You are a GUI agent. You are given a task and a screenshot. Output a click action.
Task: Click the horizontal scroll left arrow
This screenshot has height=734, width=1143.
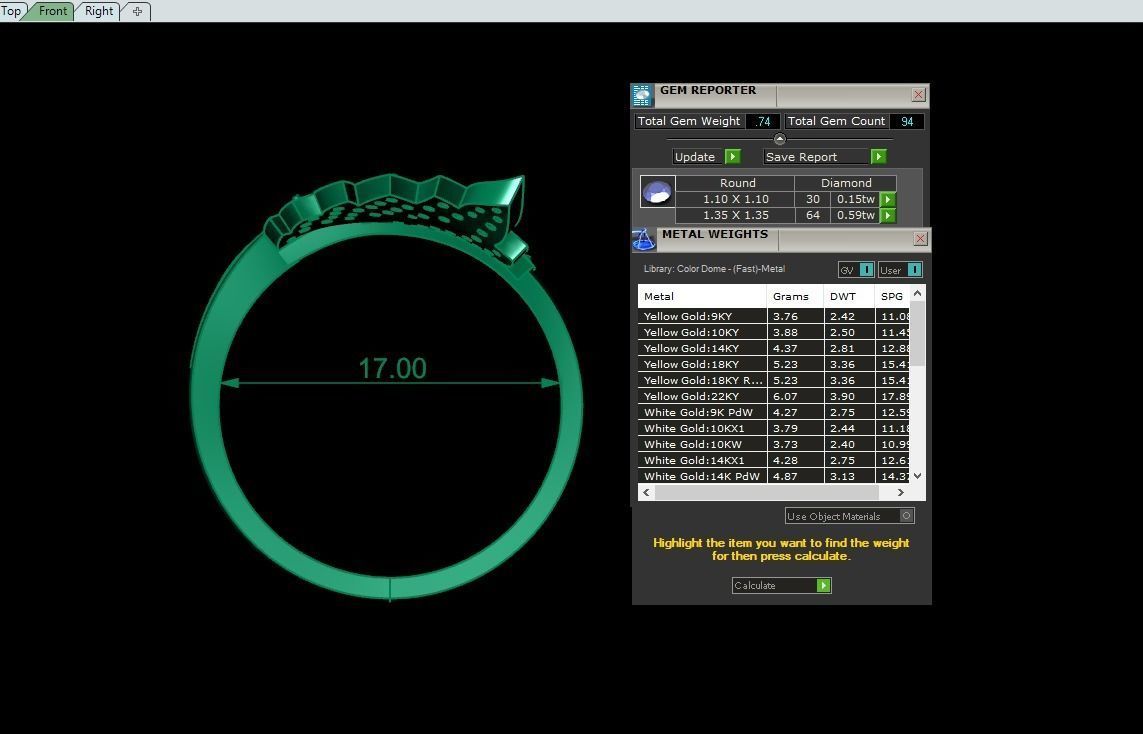pos(646,492)
